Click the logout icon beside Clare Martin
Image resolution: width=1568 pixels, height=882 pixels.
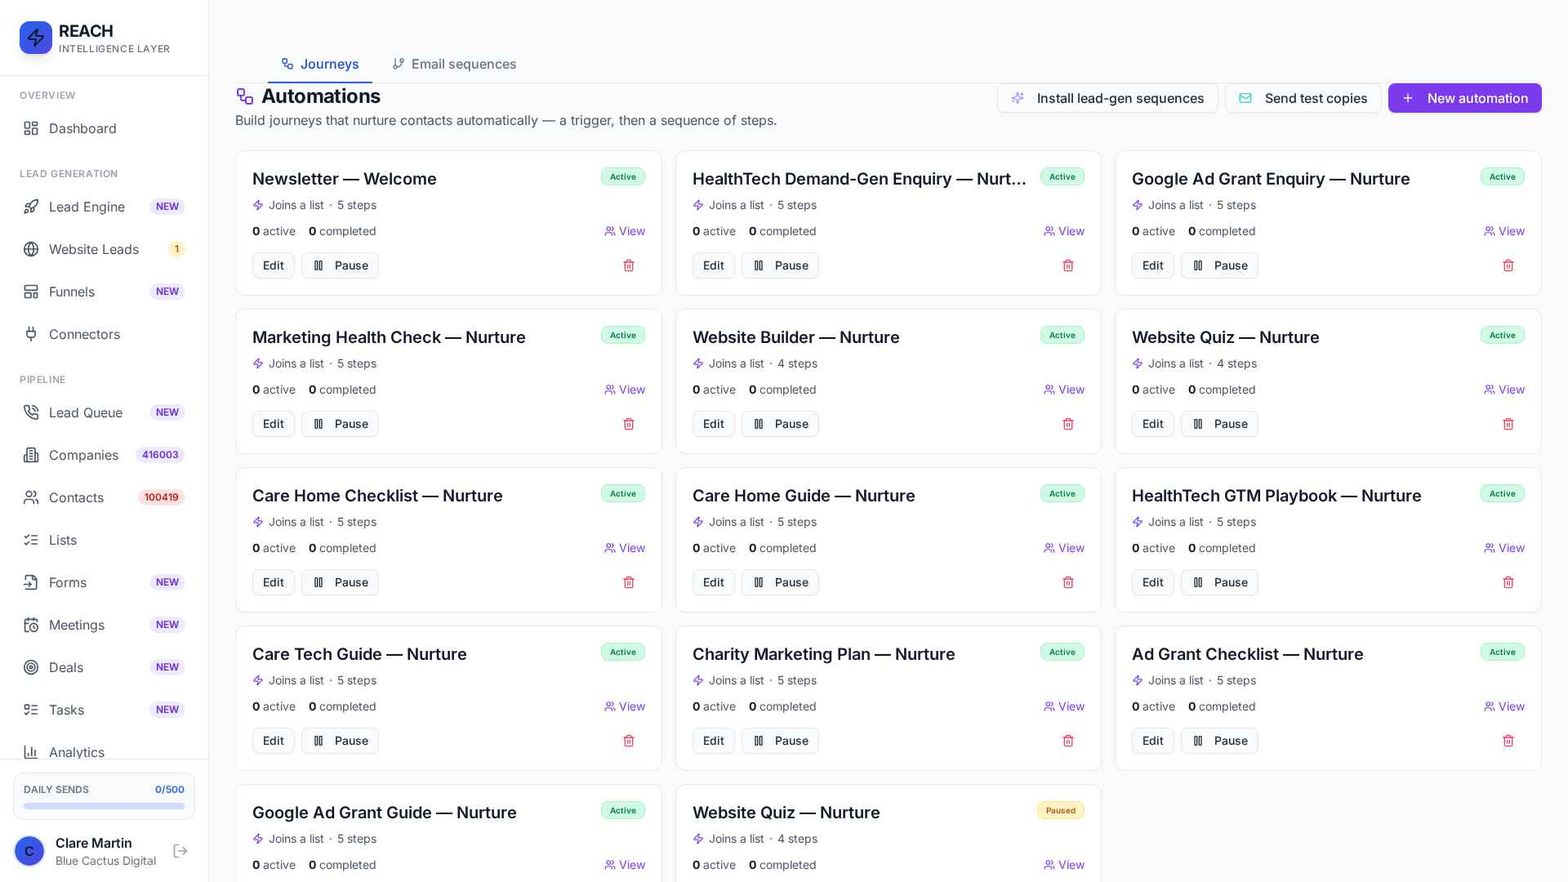(x=180, y=851)
